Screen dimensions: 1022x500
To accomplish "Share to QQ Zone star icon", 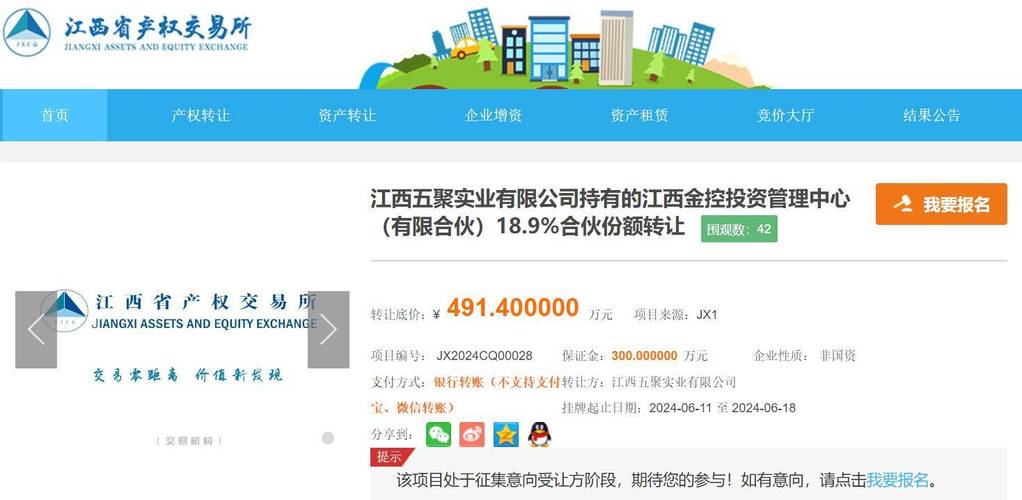I will (506, 435).
